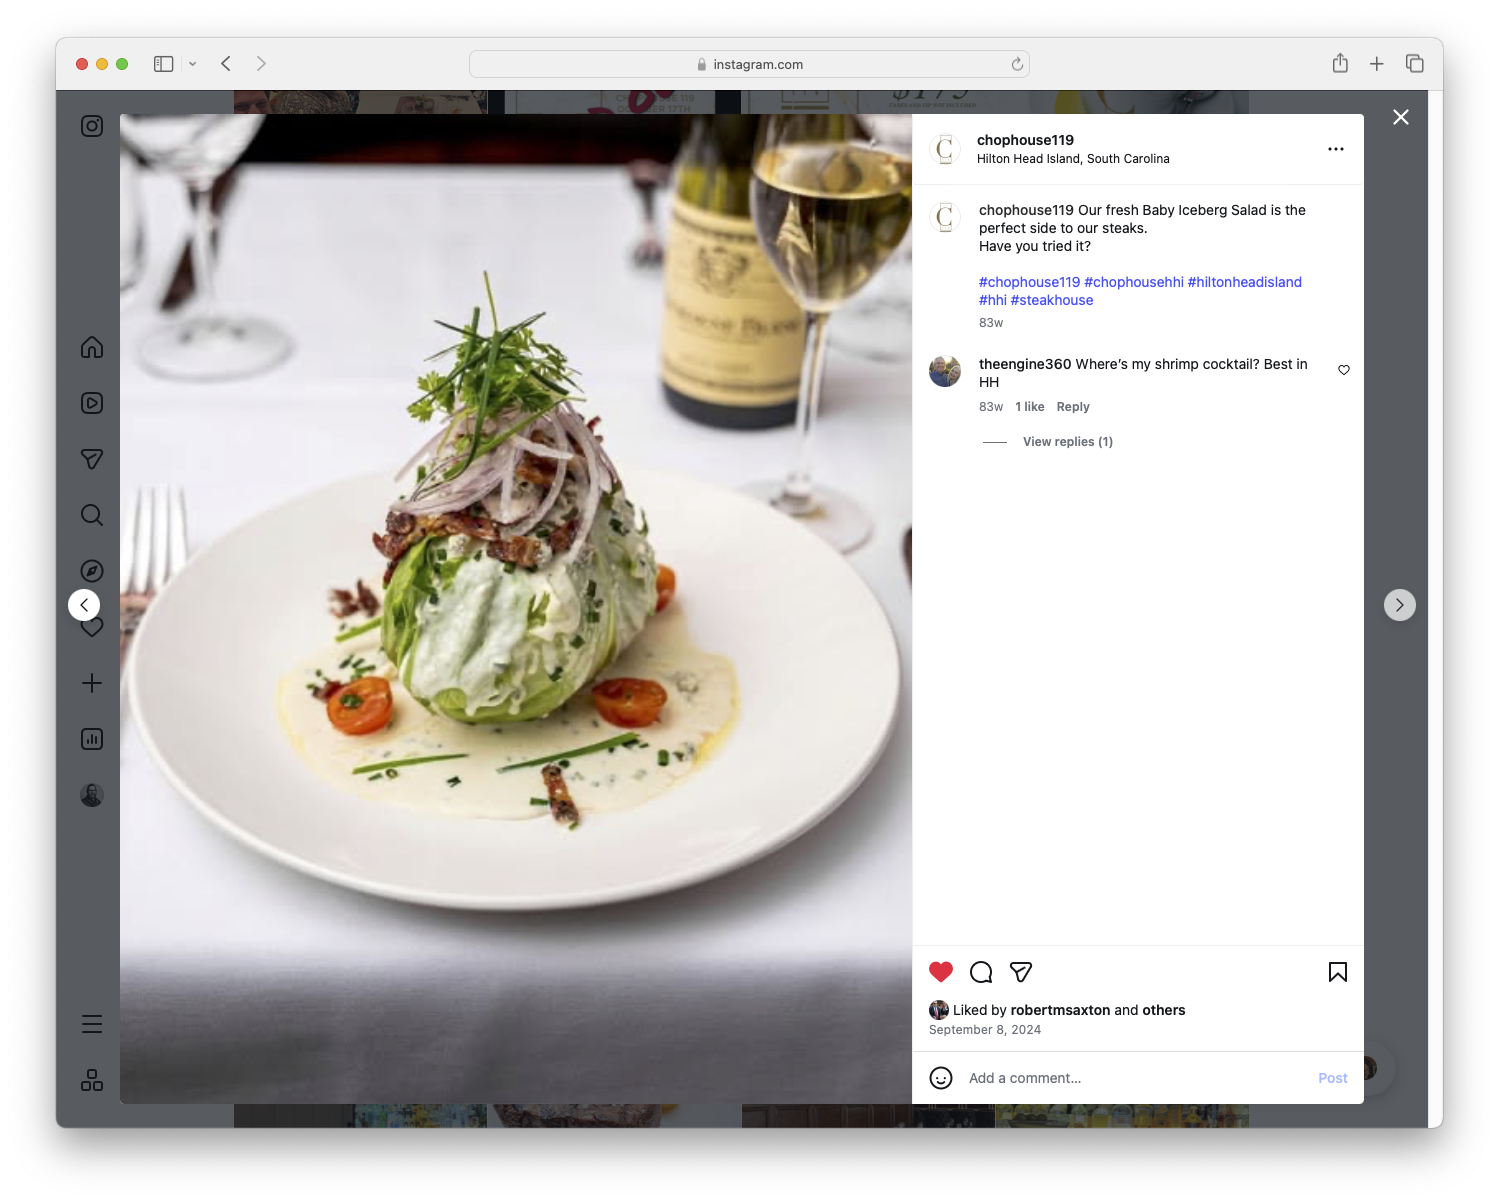
Task: Like theengine360's comment with the heart
Action: 1343,369
